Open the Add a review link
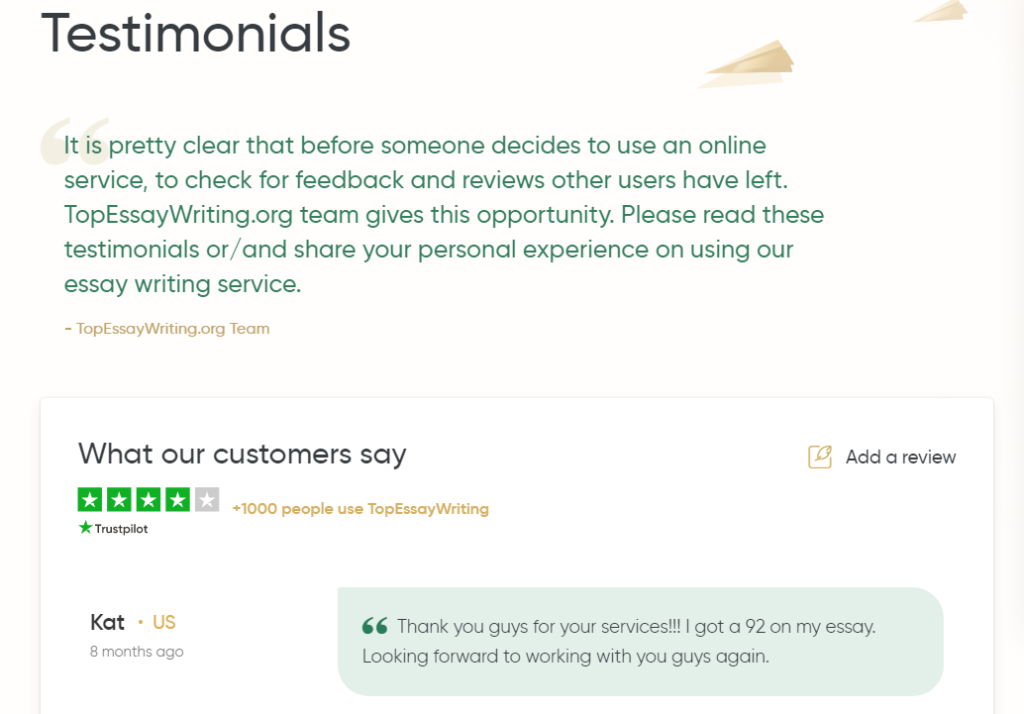The image size is (1024, 714). (901, 457)
